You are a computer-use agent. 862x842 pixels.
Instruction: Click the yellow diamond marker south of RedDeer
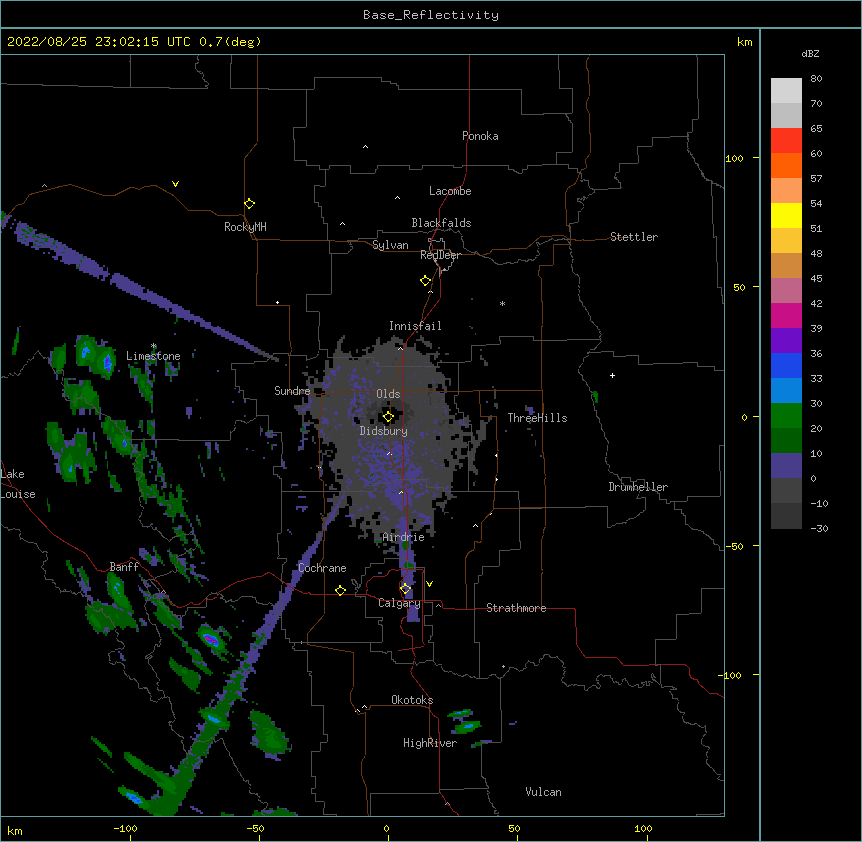tap(426, 281)
